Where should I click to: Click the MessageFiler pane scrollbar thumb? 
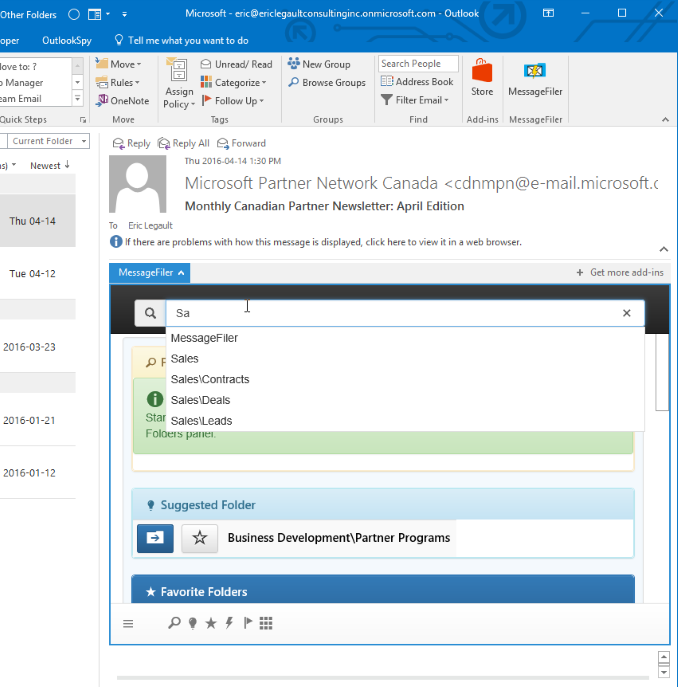click(x=661, y=372)
